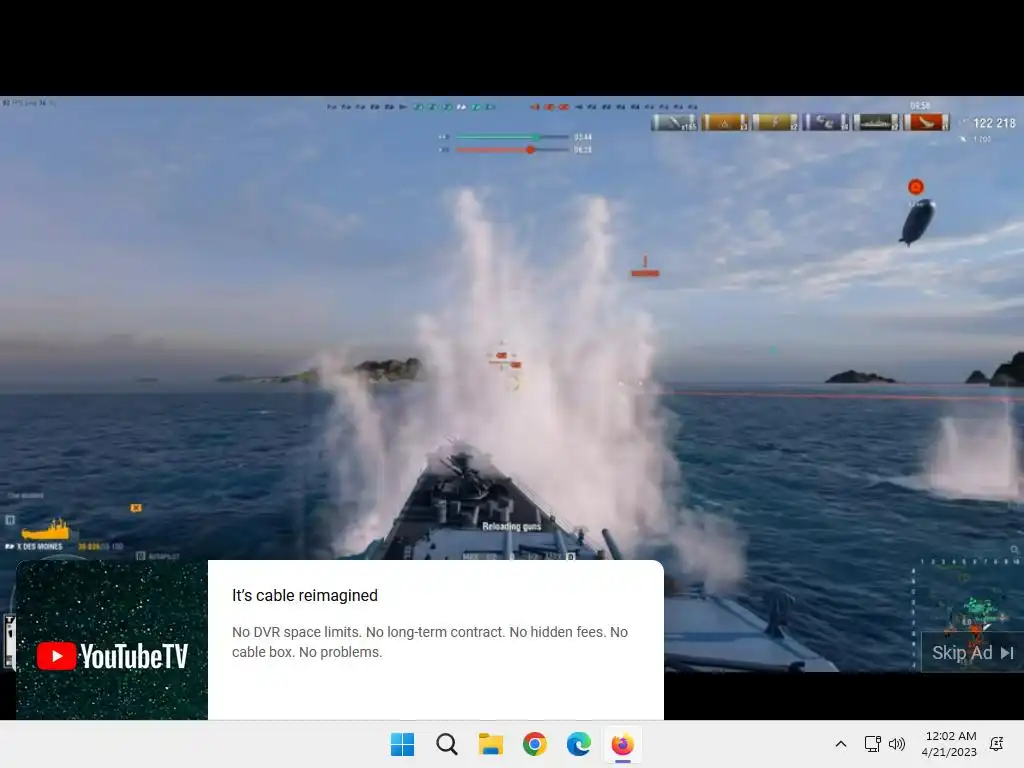The height and width of the screenshot is (768, 1024).
Task: Click the 122 218 score readout
Action: [994, 123]
